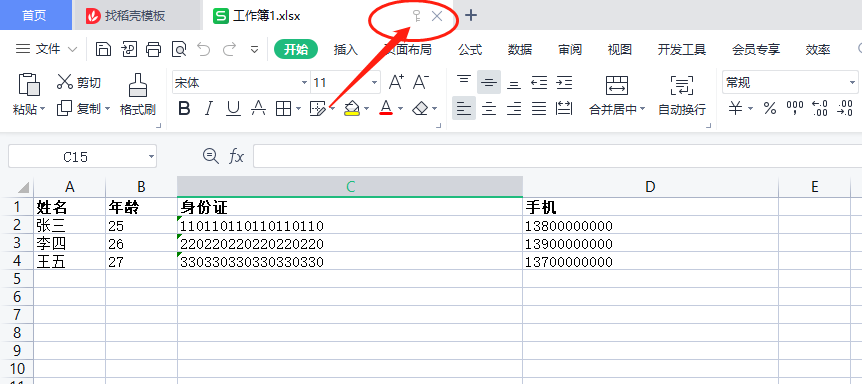This screenshot has width=862, height=384.
Task: Click the fx insert function icon
Action: click(x=236, y=157)
